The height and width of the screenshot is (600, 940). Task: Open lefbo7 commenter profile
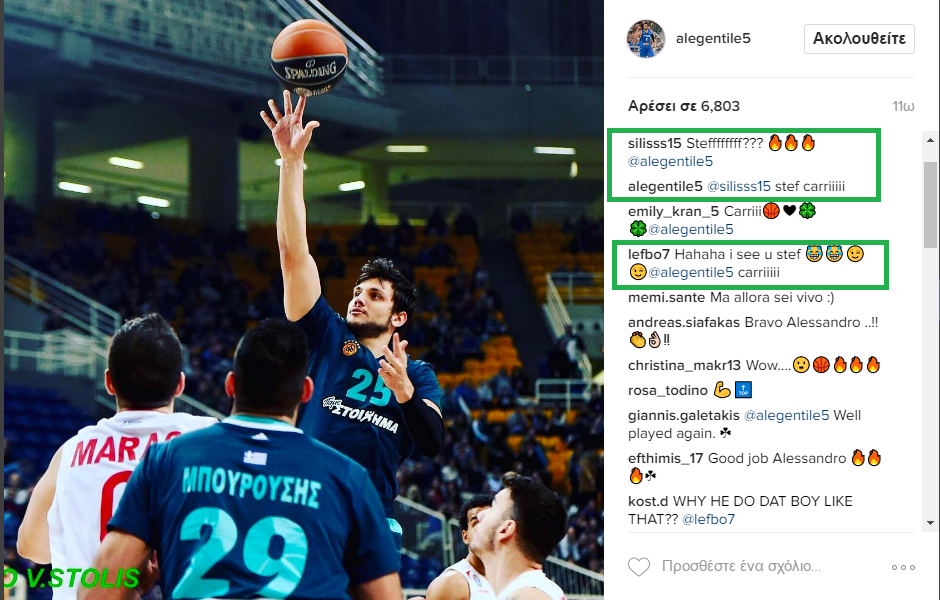coord(649,254)
